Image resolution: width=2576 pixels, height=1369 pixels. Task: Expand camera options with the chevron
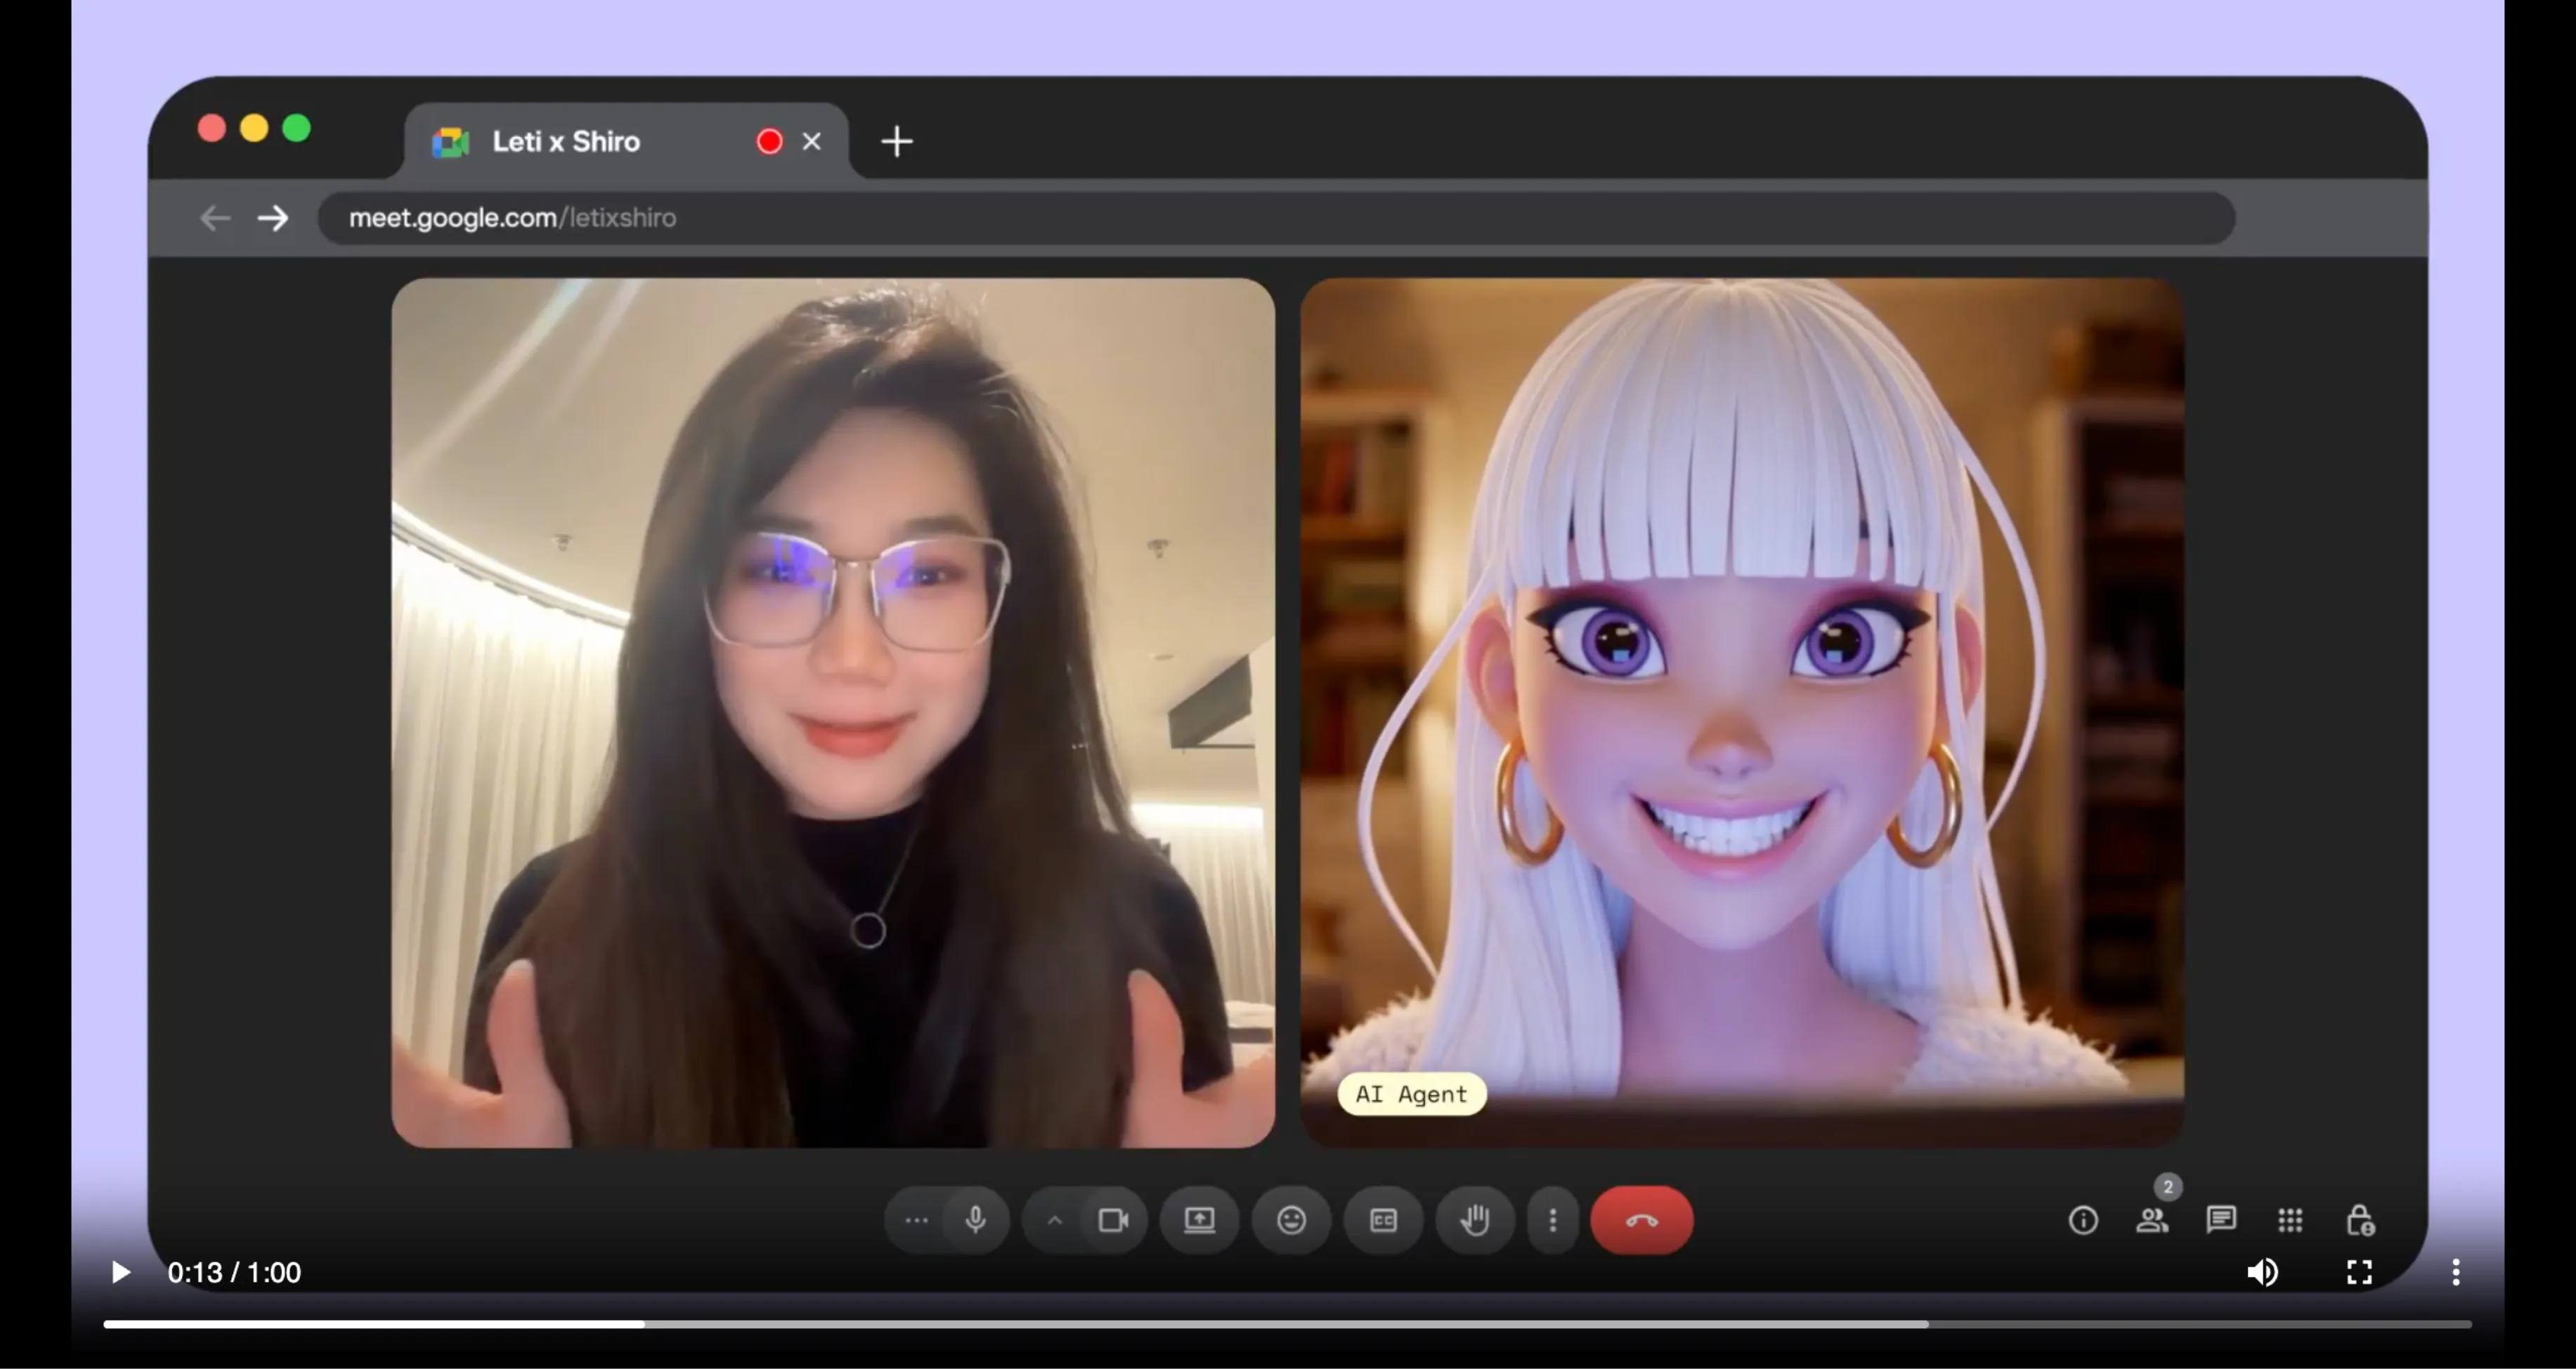[1053, 1220]
